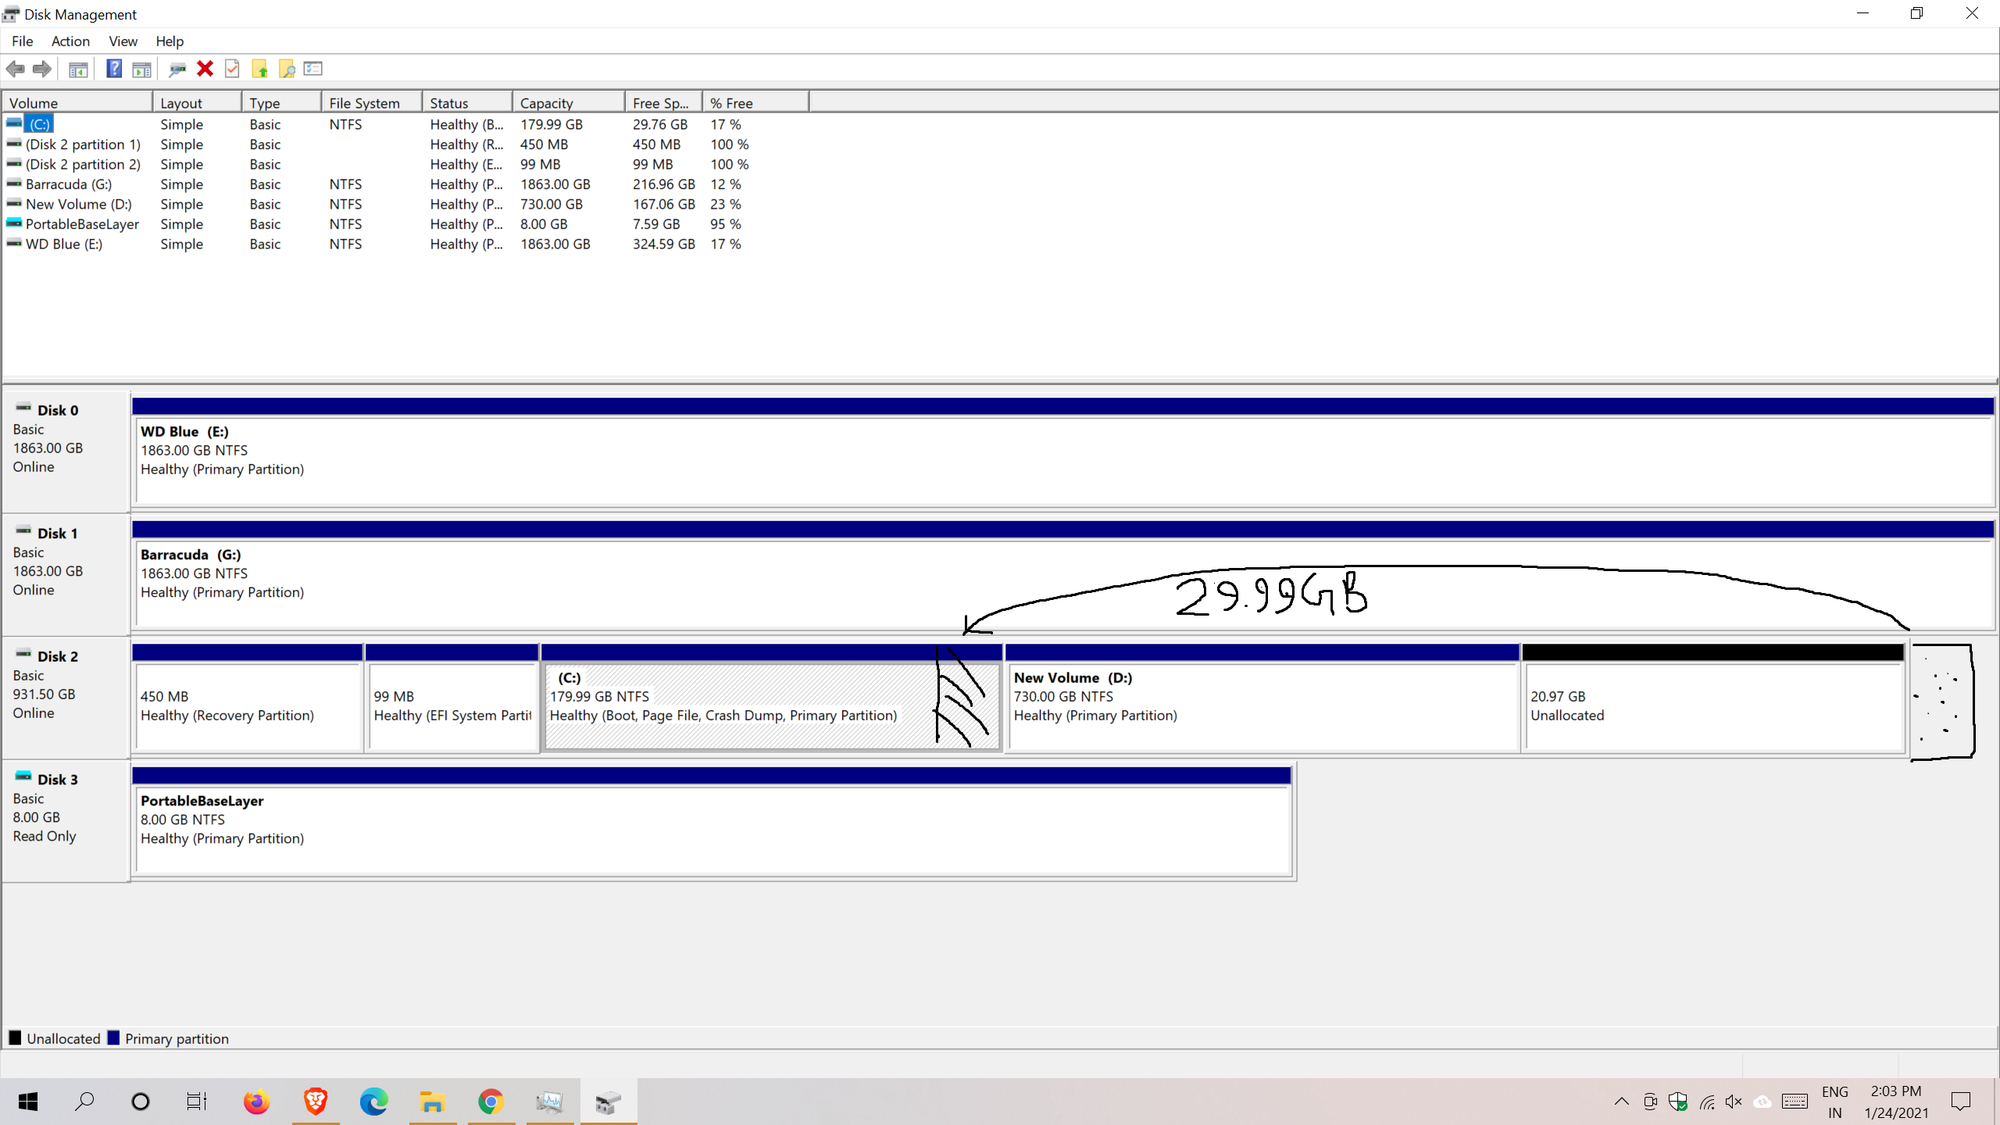Click the File Explorer icon on the taskbar
This screenshot has width=2000, height=1125.
(x=432, y=1101)
